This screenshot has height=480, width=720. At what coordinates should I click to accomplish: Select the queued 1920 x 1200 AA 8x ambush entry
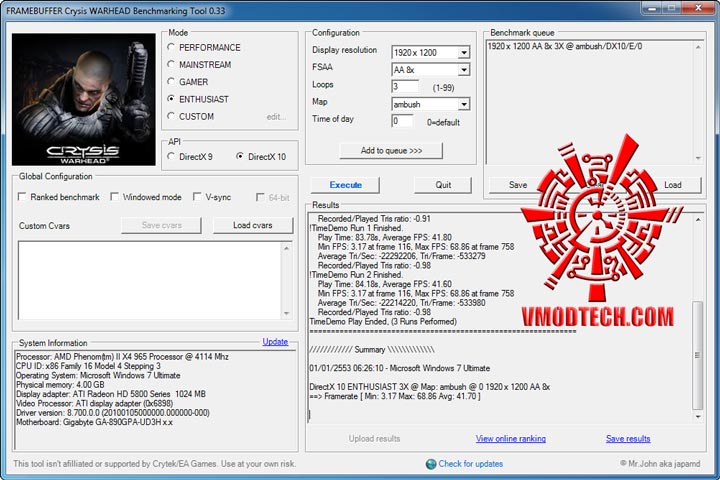click(565, 46)
